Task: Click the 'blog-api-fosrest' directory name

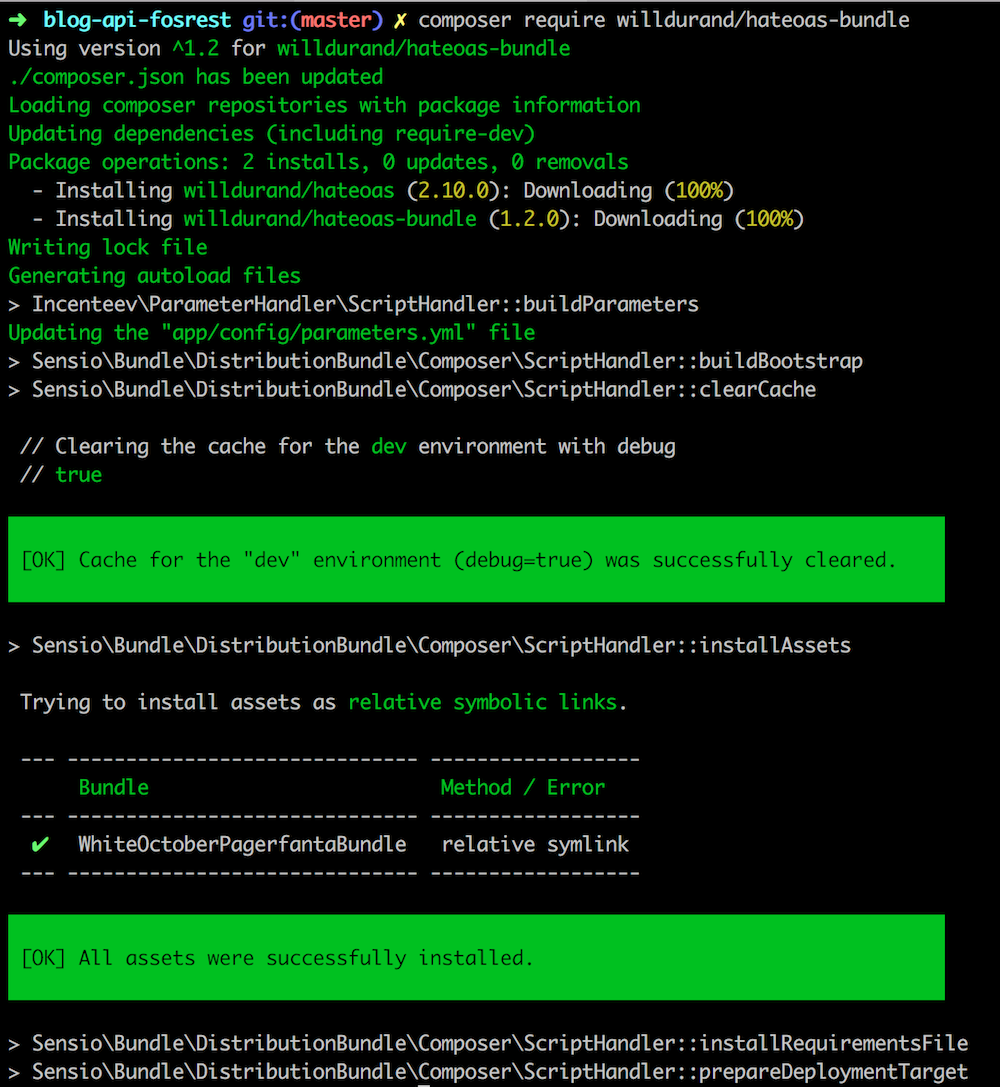Action: (x=137, y=20)
